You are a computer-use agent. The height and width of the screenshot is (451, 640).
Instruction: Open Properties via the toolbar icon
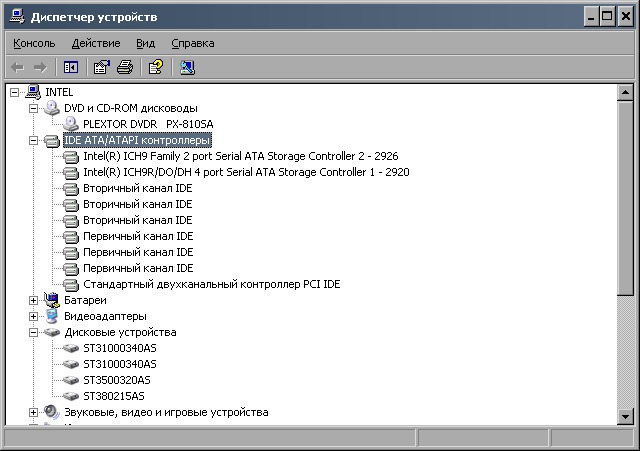tap(101, 68)
